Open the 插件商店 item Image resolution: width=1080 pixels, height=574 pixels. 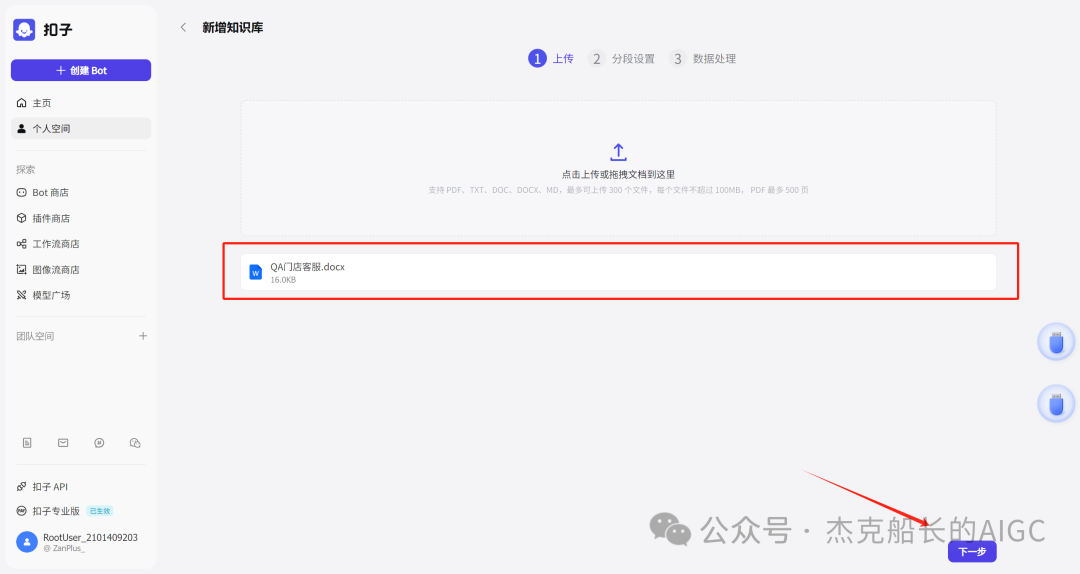[81, 218]
